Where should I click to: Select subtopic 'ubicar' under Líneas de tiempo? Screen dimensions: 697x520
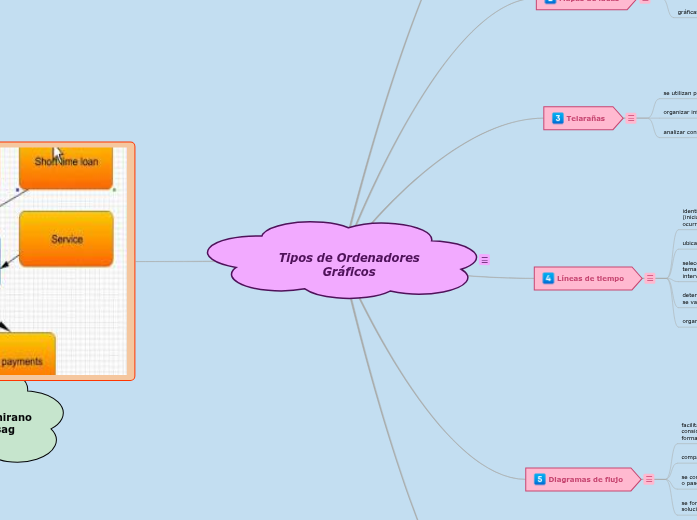point(689,242)
